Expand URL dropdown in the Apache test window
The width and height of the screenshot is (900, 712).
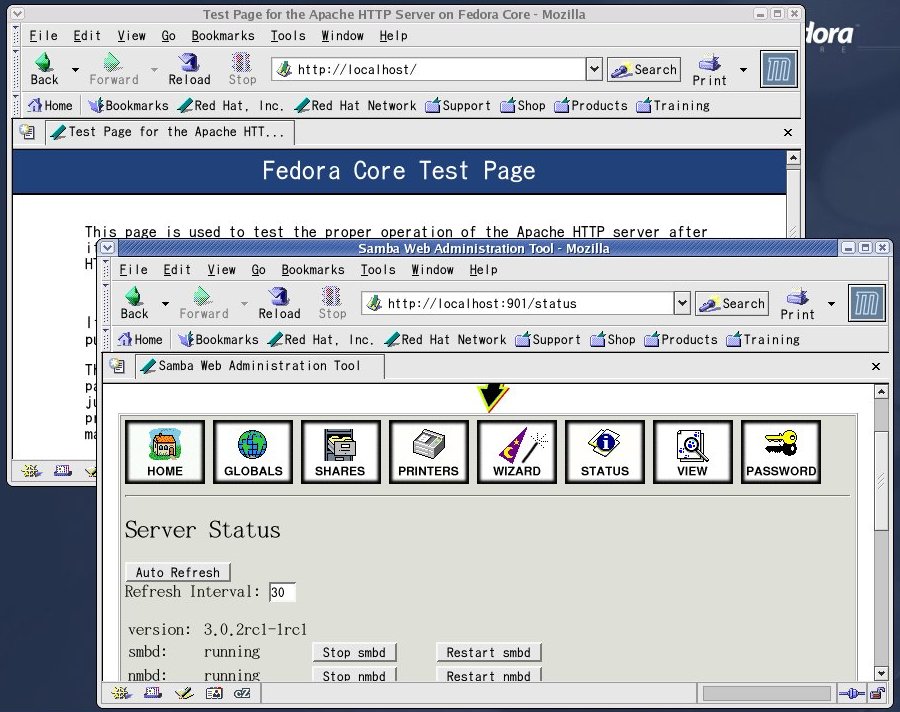click(x=593, y=69)
